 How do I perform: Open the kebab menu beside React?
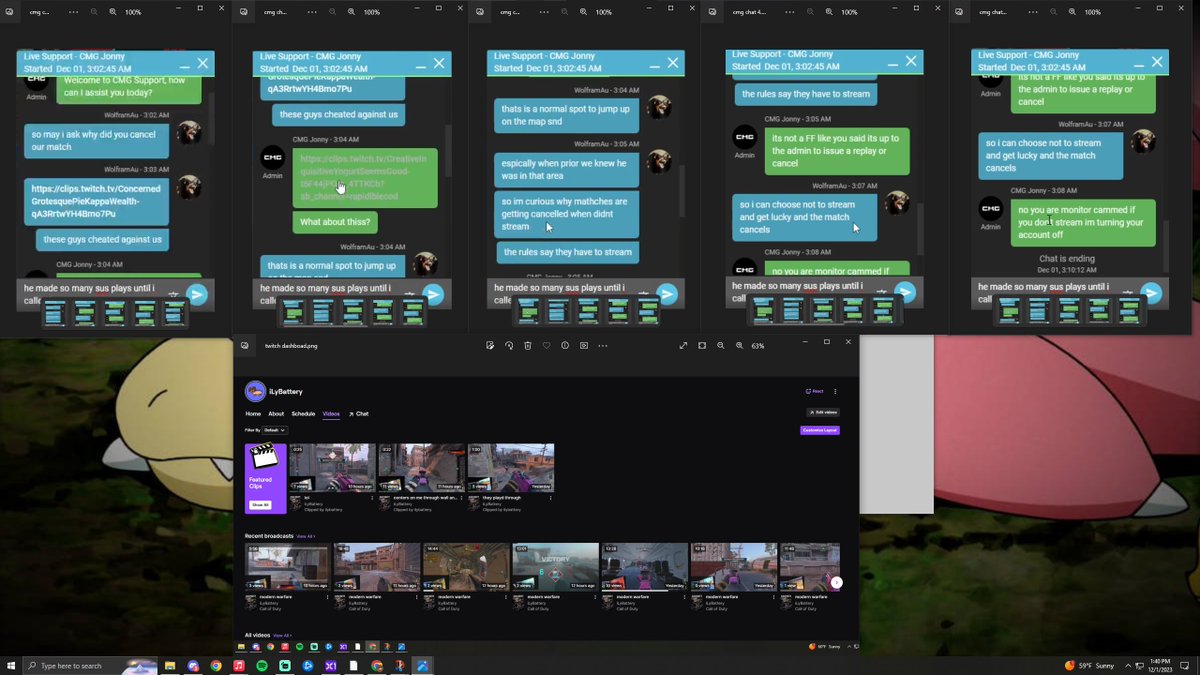click(835, 391)
